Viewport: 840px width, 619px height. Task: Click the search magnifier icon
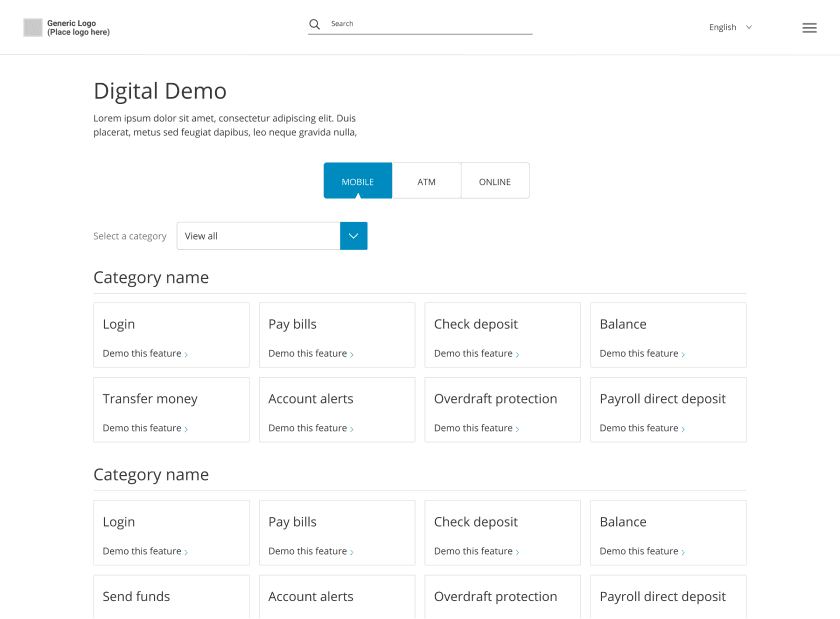pos(314,24)
